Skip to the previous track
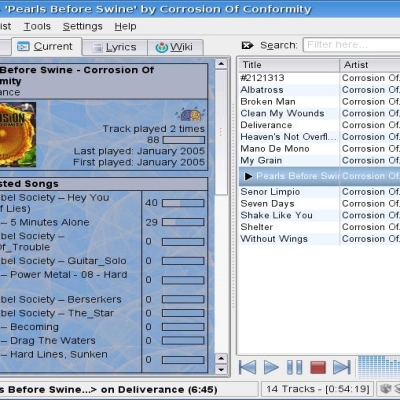The width and height of the screenshot is (400, 400). (x=247, y=367)
